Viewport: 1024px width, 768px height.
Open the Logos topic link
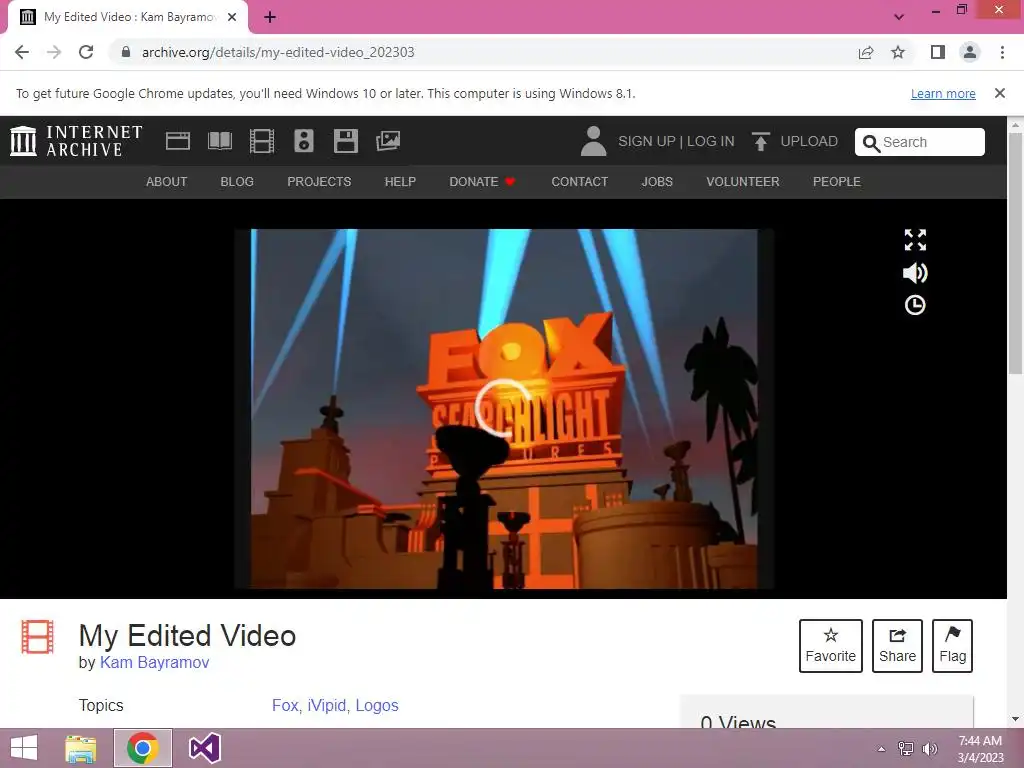[377, 705]
